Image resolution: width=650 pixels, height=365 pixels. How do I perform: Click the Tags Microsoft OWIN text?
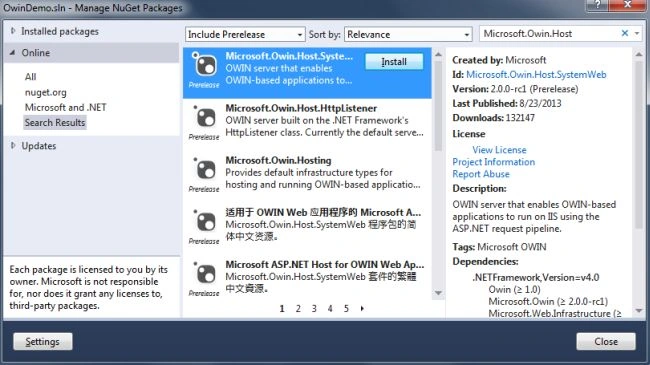(x=499, y=247)
